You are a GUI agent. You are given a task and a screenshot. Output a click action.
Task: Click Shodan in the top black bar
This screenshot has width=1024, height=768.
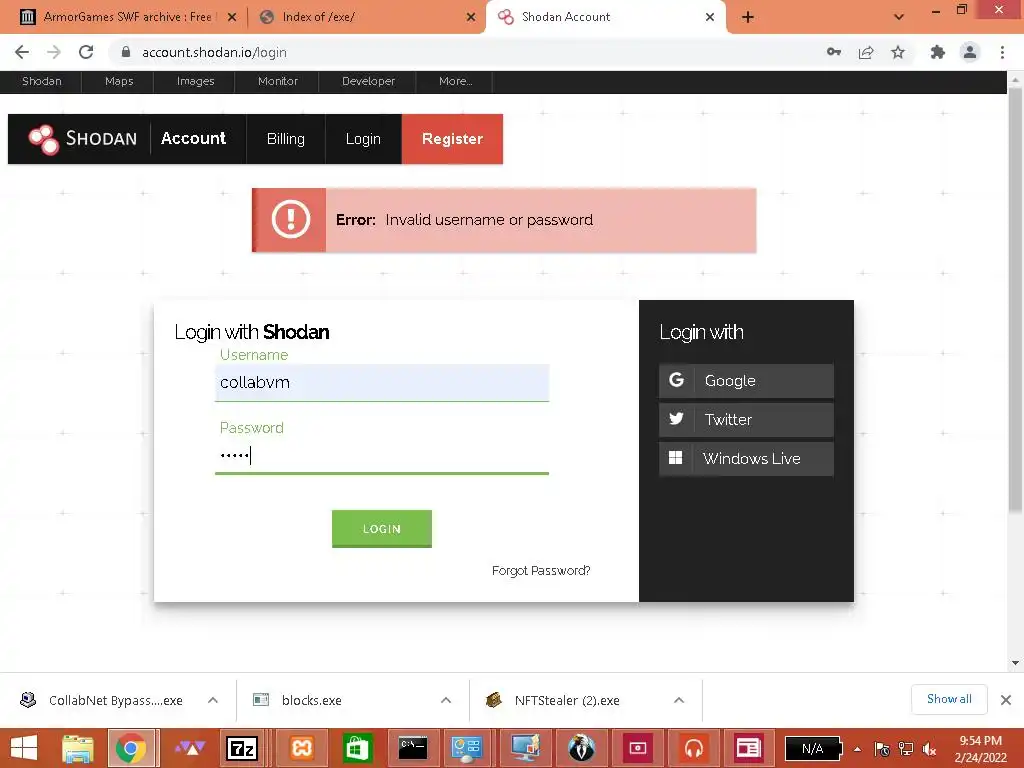[42, 82]
